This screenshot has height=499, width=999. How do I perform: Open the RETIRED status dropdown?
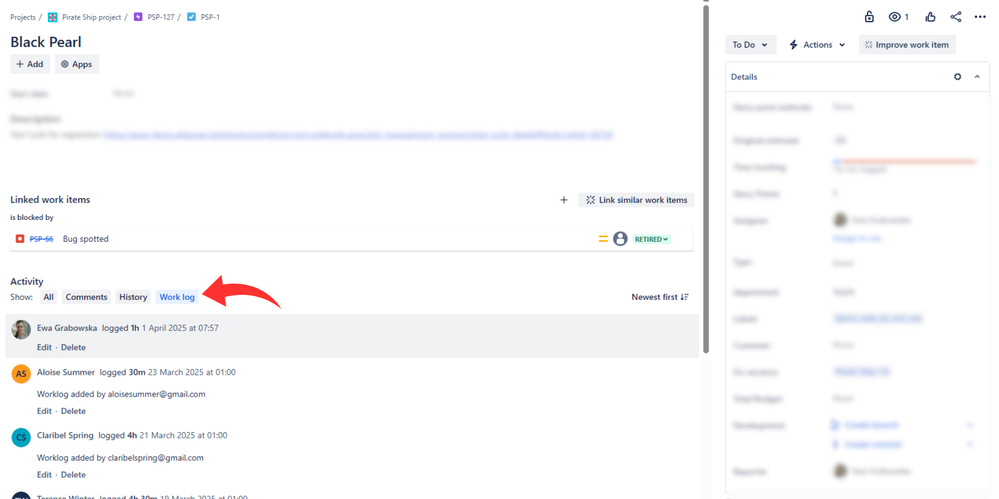click(x=652, y=239)
